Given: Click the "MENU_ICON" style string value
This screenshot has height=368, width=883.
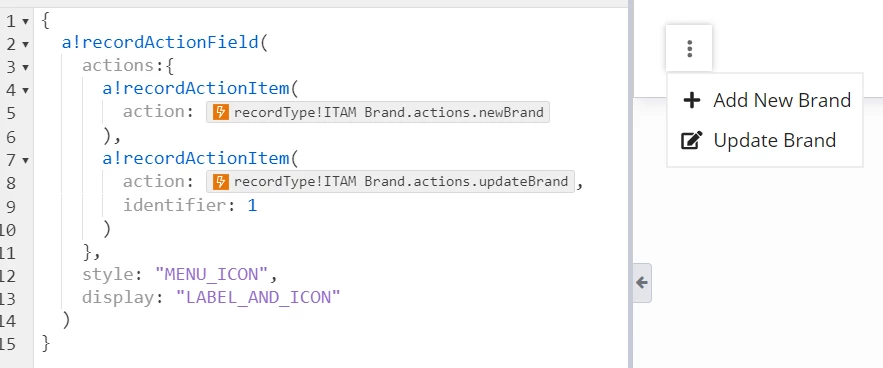Looking at the screenshot, I should click(x=211, y=274).
